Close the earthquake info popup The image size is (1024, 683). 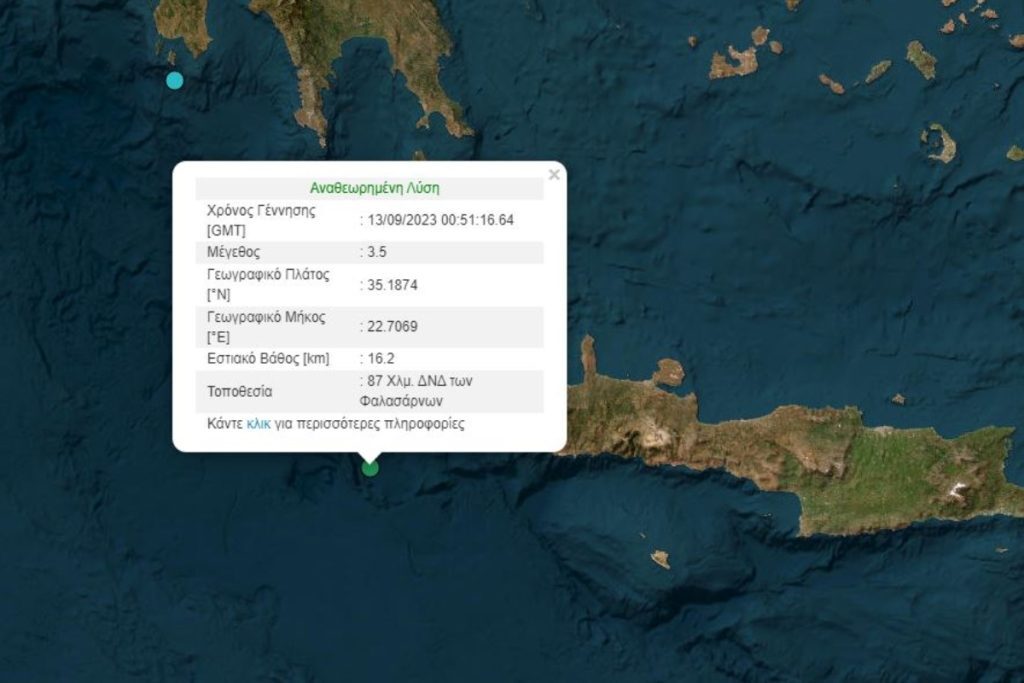(x=554, y=175)
